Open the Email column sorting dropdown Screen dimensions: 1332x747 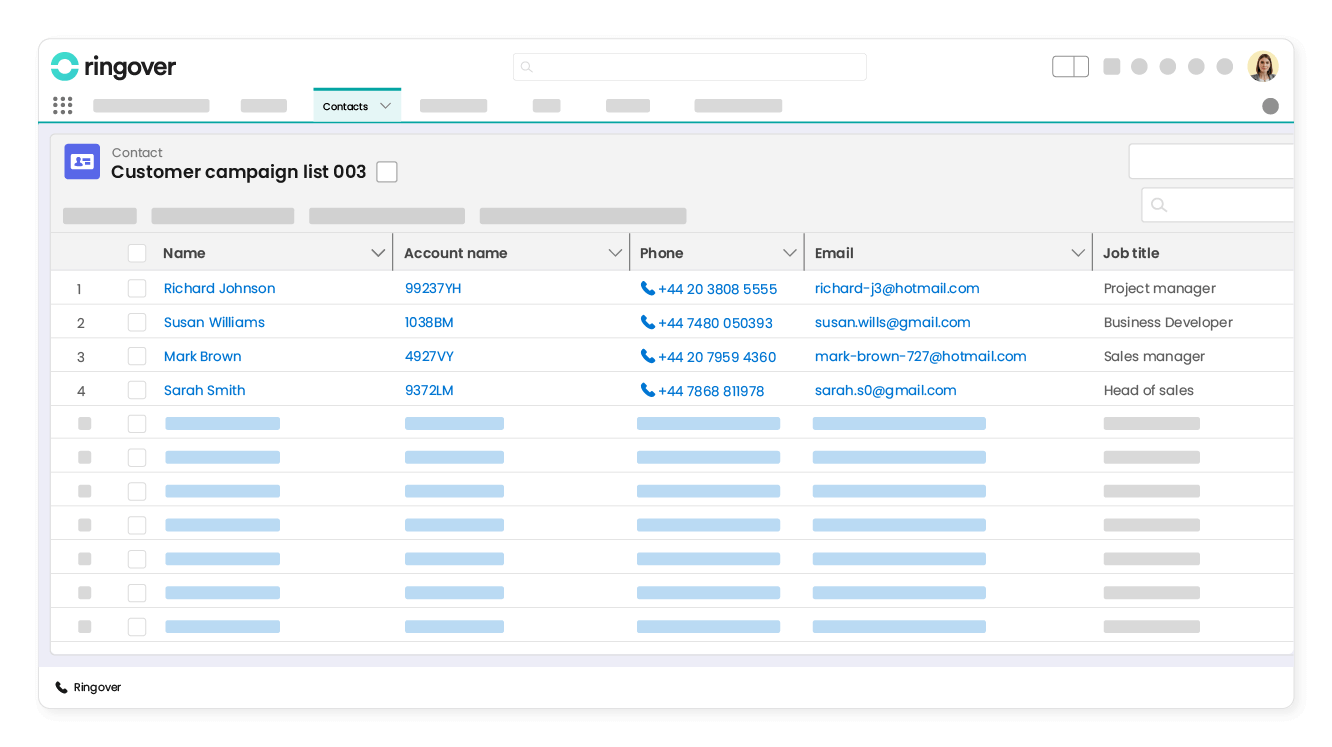[x=1078, y=252]
